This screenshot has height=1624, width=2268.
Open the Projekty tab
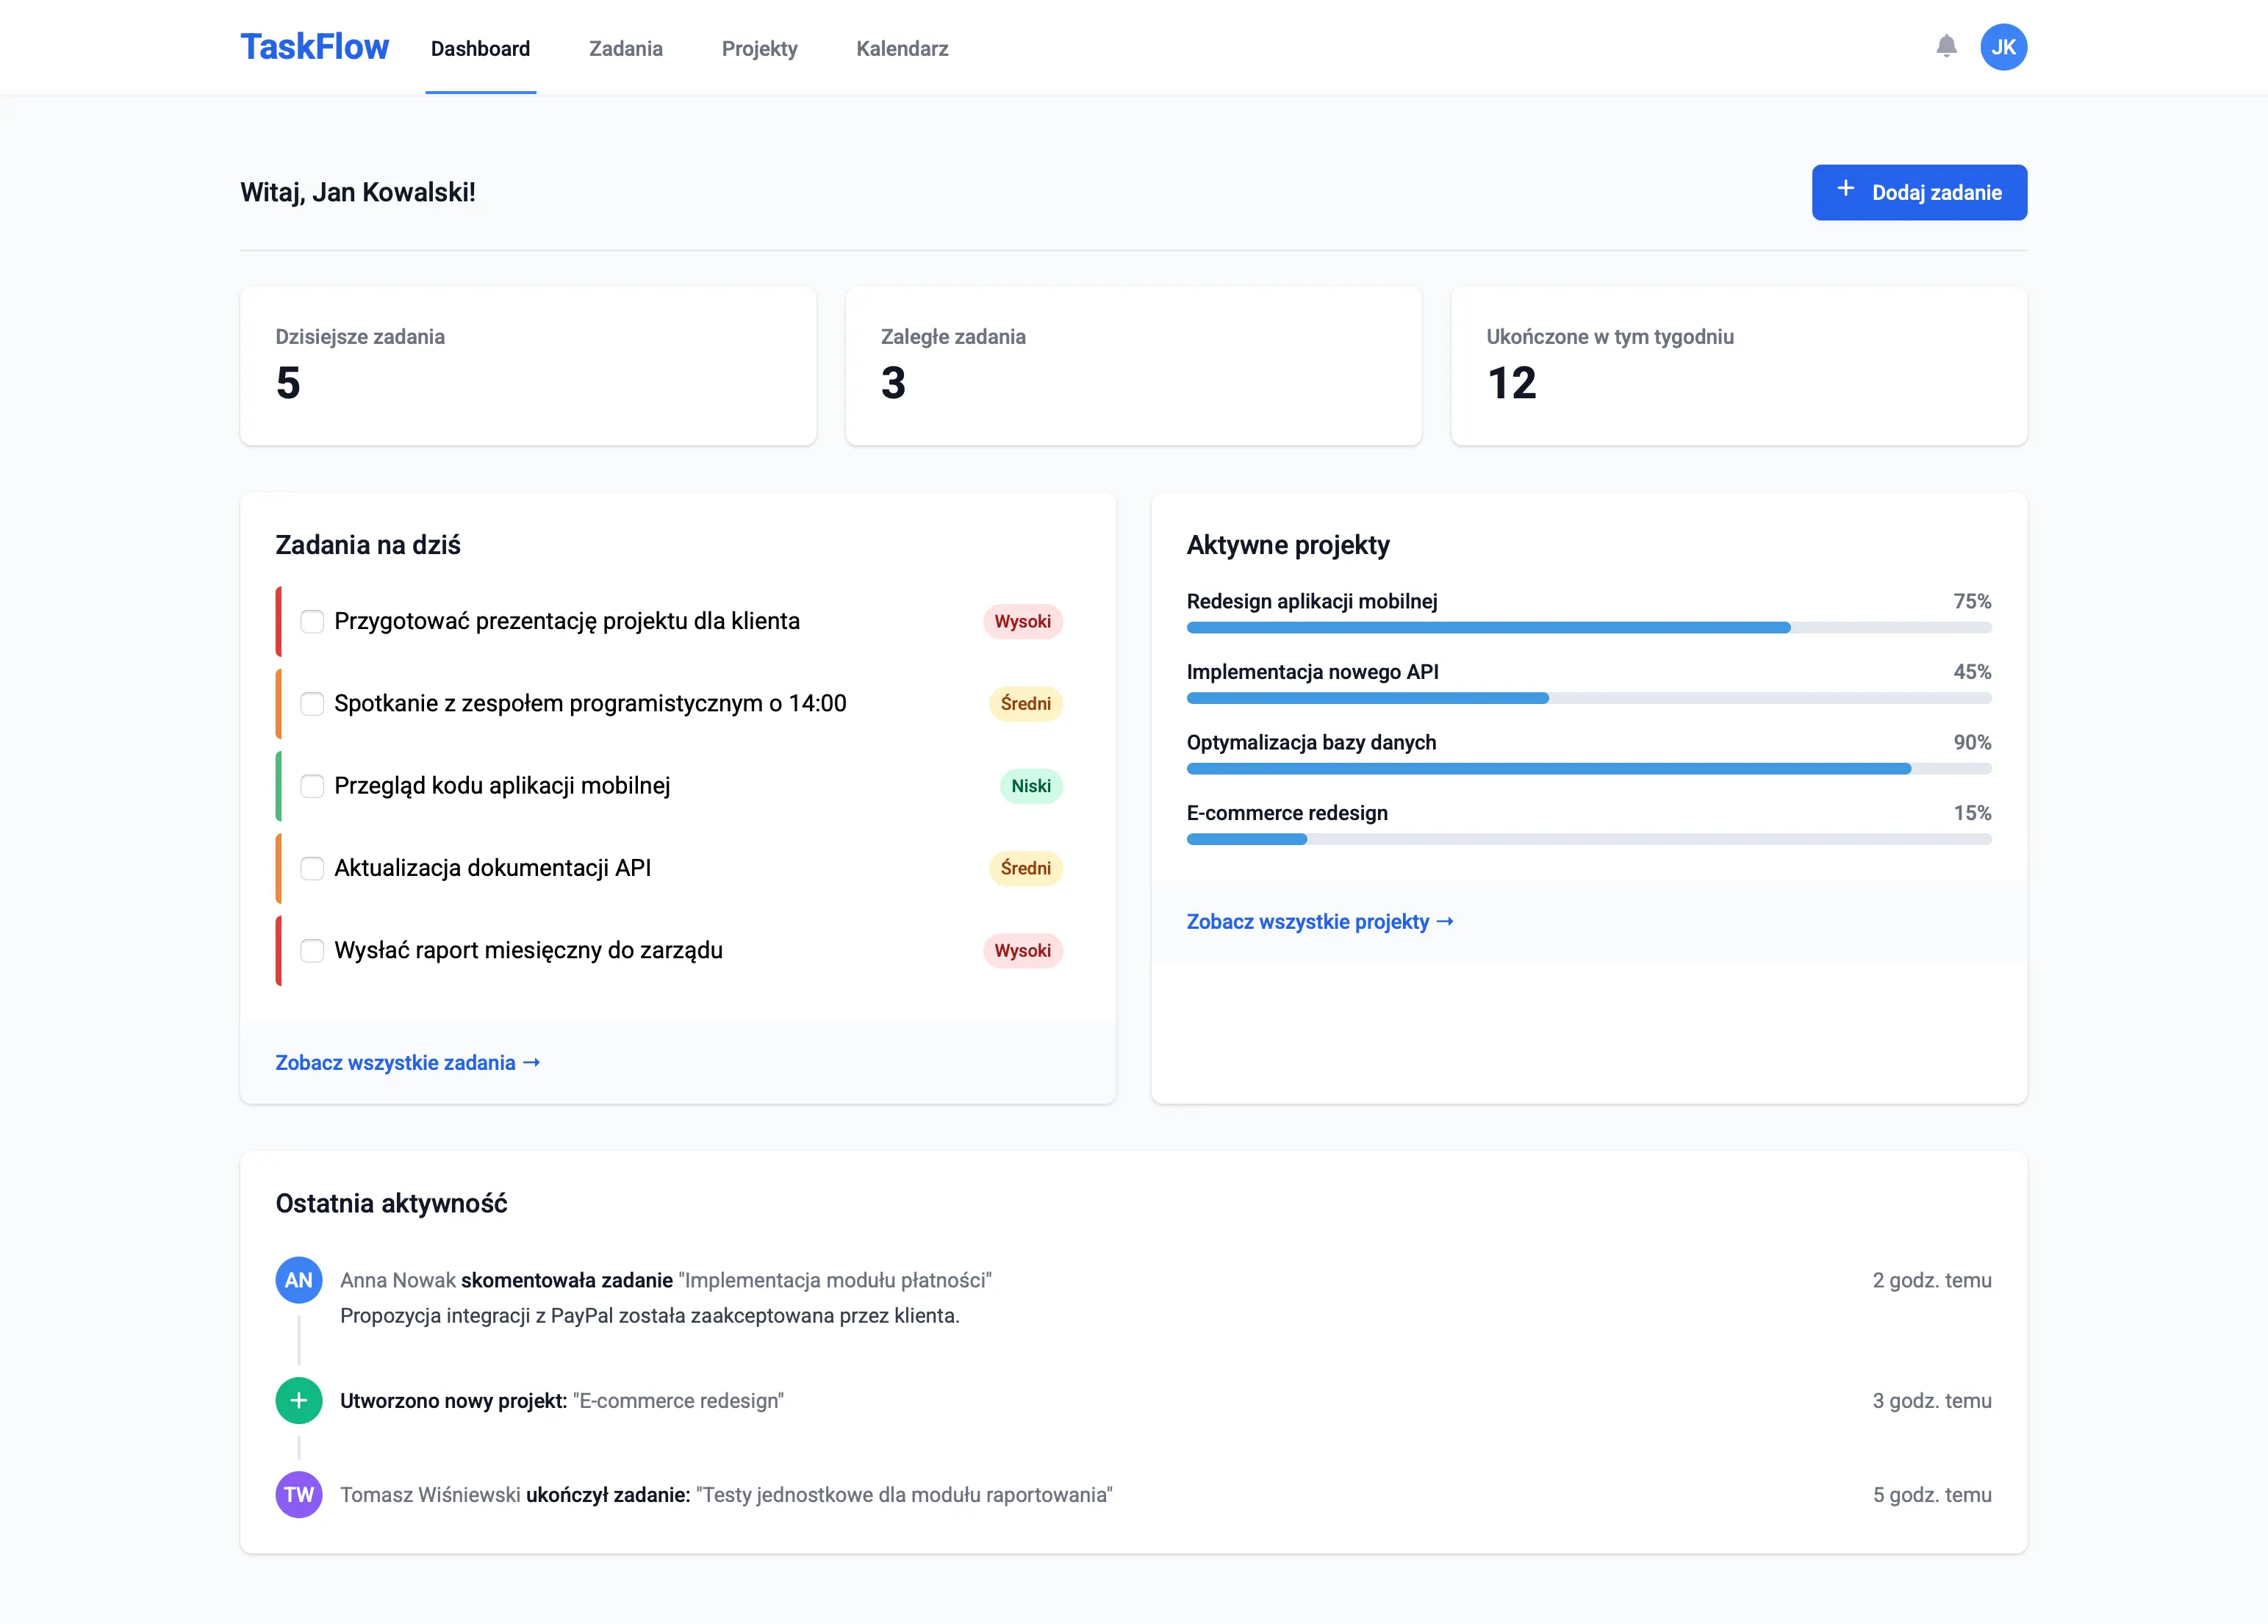760,48
